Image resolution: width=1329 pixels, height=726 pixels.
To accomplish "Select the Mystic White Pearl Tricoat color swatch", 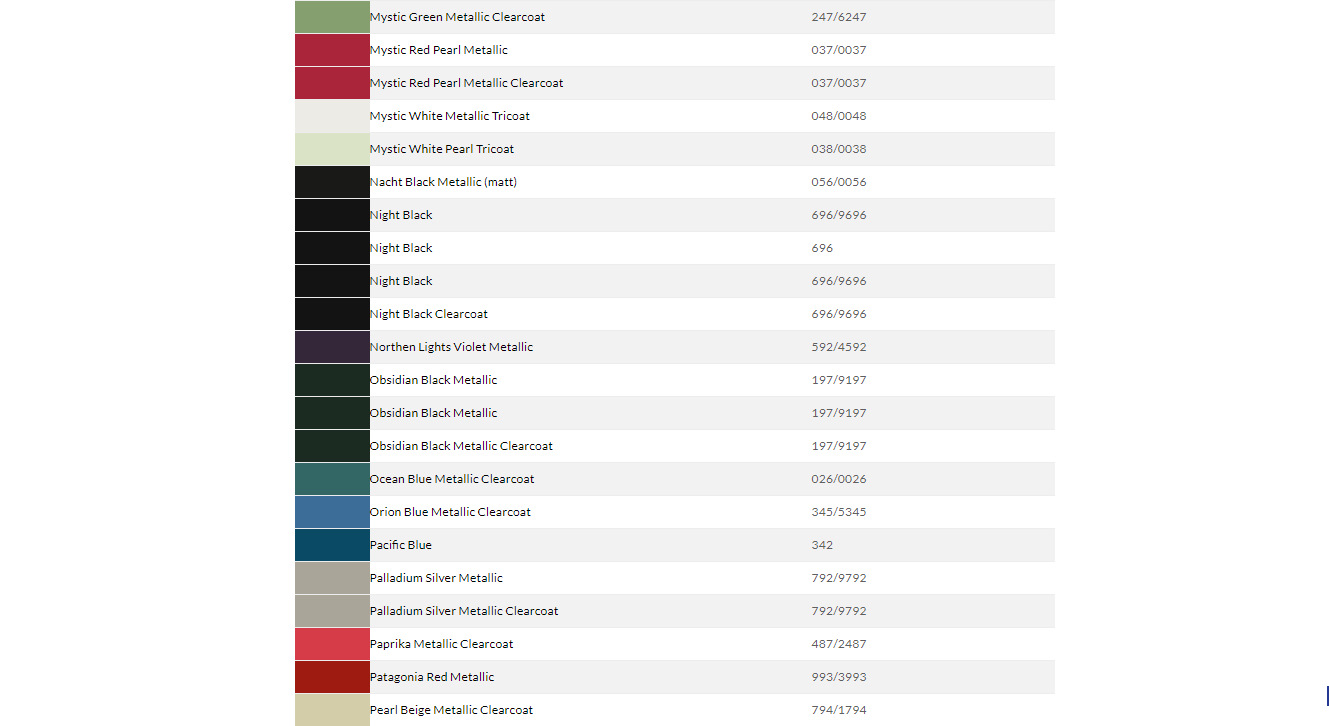I will pos(332,149).
